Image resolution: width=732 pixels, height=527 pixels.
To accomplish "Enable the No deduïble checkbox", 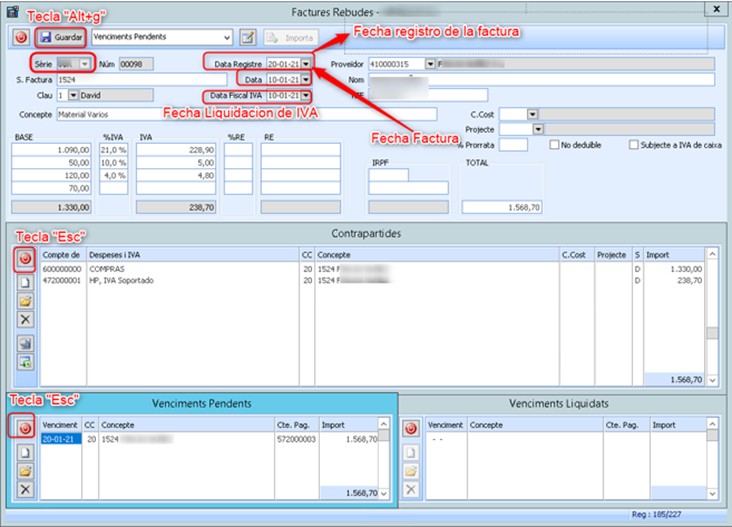I will pos(555,145).
